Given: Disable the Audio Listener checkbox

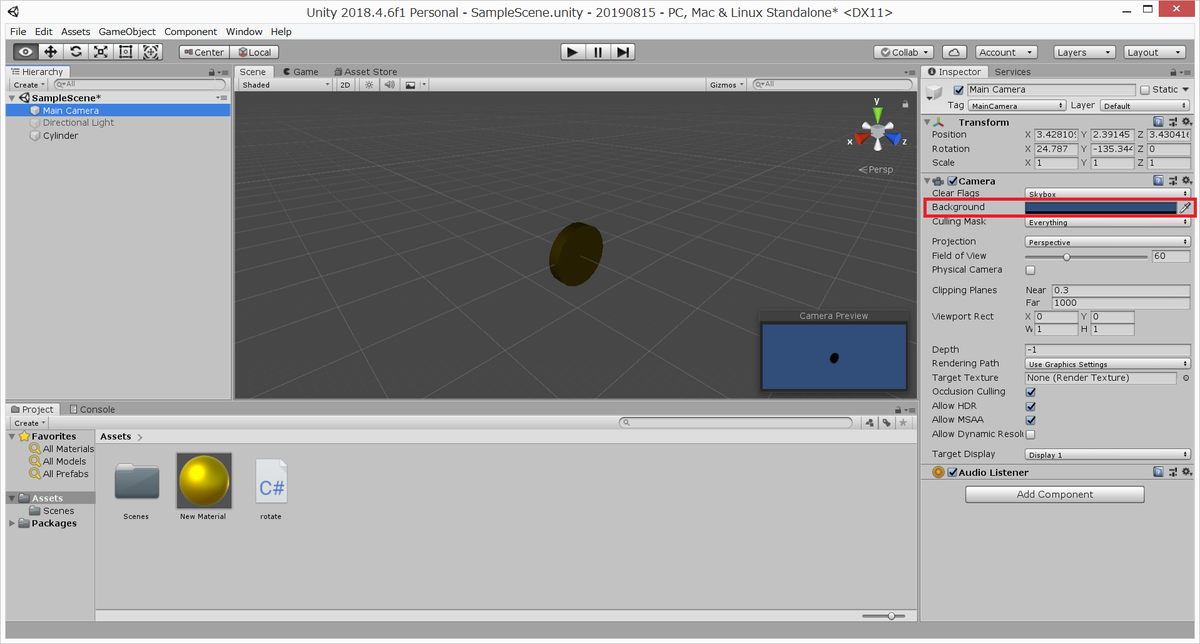Looking at the screenshot, I should 953,472.
